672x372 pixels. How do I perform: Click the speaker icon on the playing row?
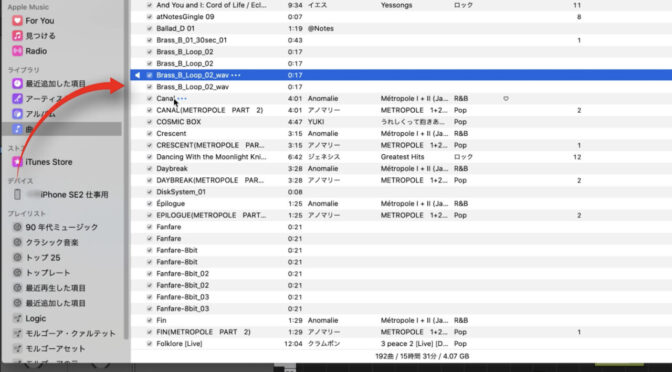[x=137, y=75]
